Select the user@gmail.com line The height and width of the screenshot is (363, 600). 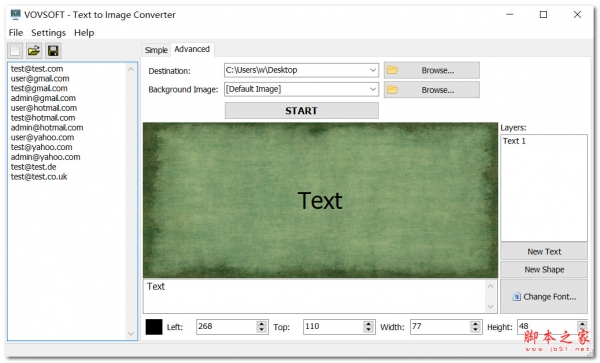click(x=40, y=78)
